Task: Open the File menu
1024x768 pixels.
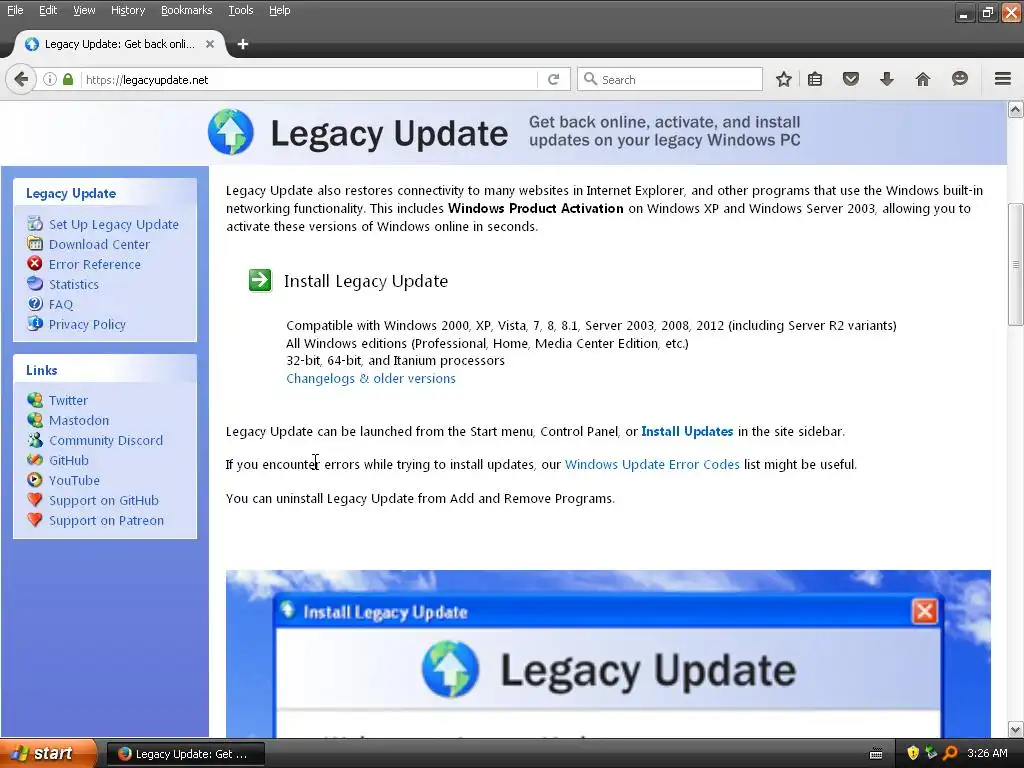Action: 15,10
